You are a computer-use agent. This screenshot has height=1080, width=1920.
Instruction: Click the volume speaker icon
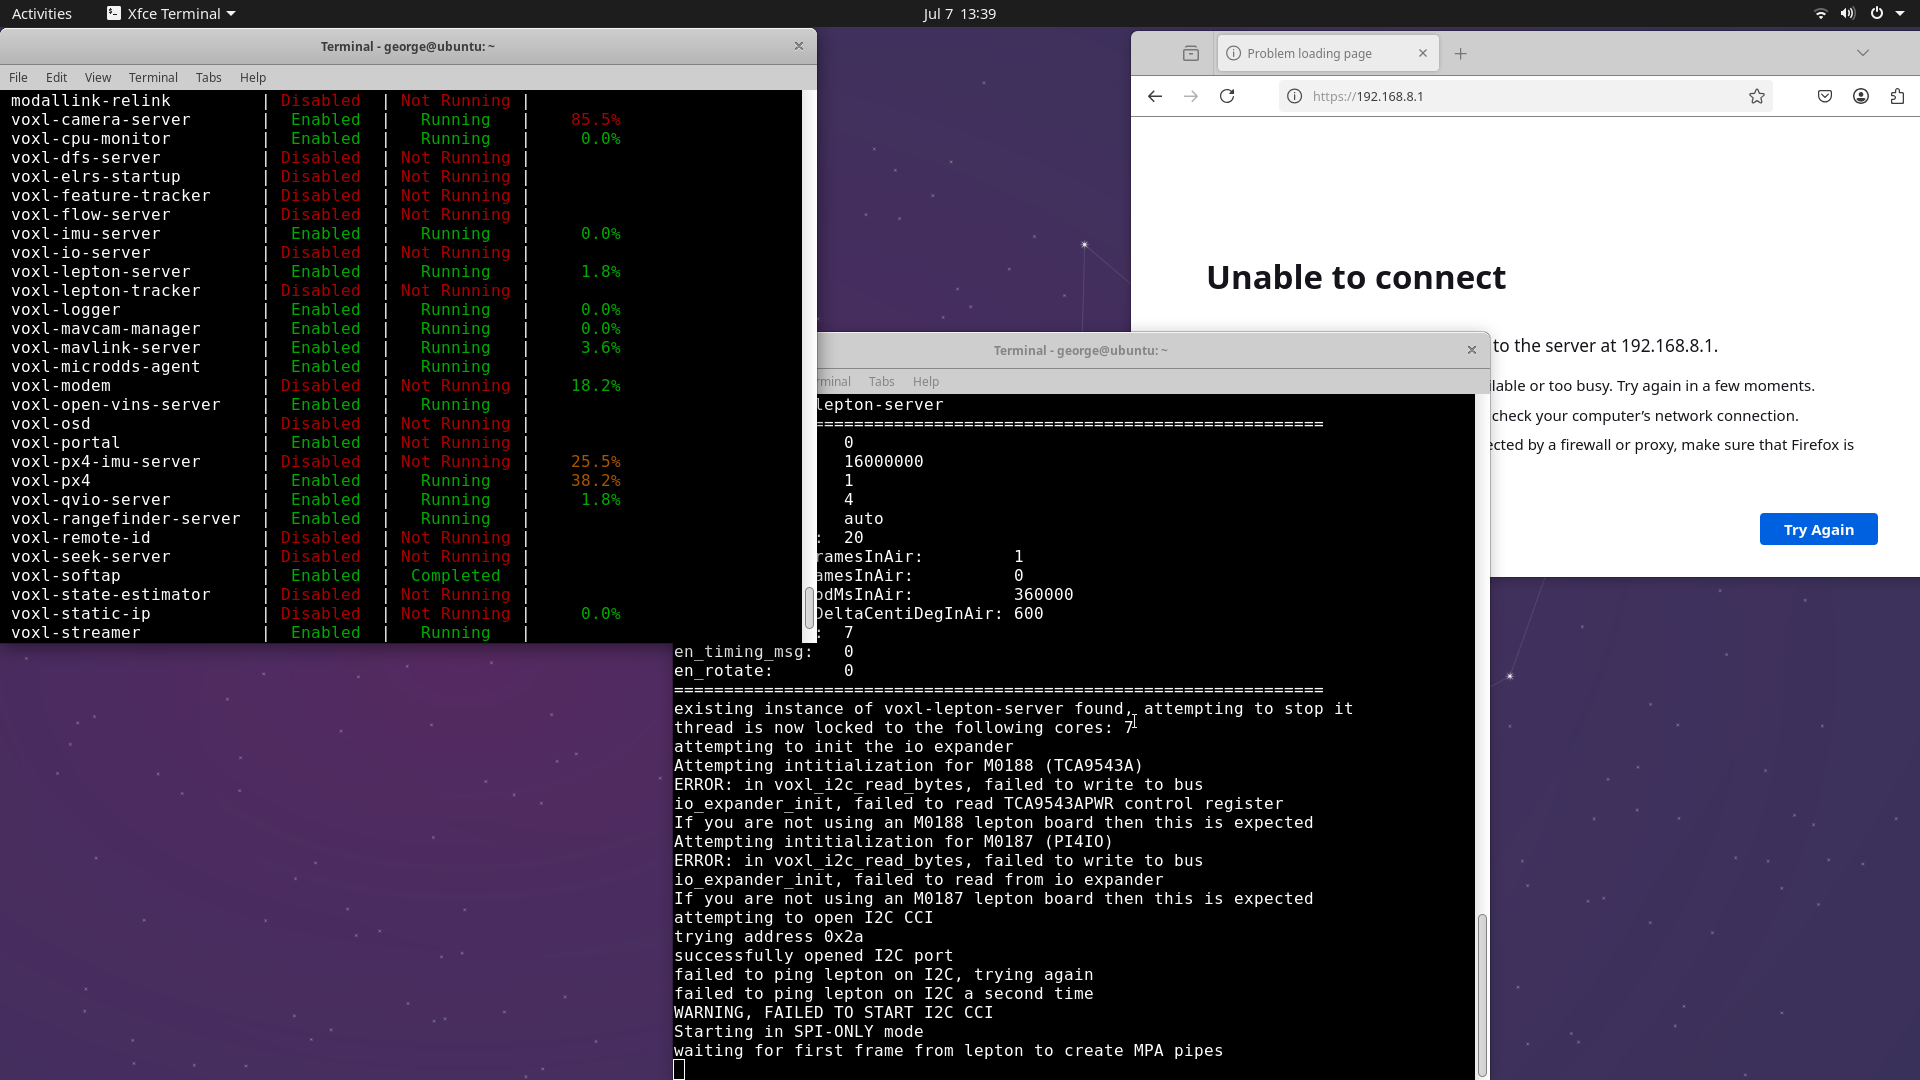(x=1847, y=13)
